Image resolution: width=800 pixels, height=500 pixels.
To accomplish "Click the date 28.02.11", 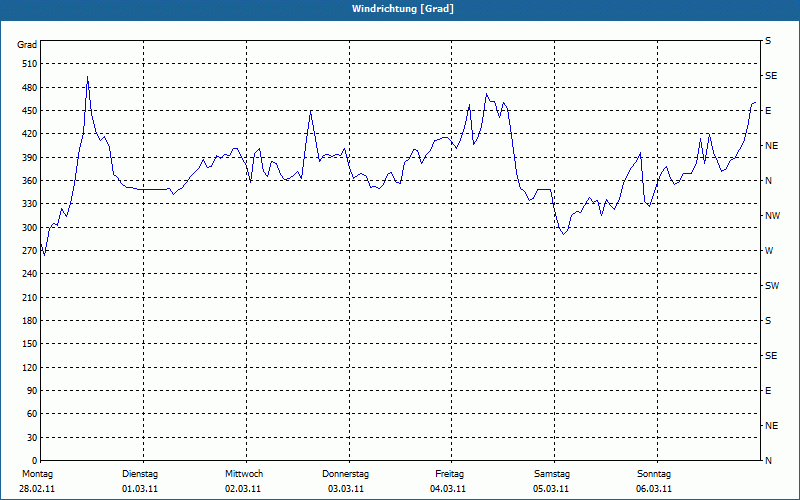I will 37,489.
